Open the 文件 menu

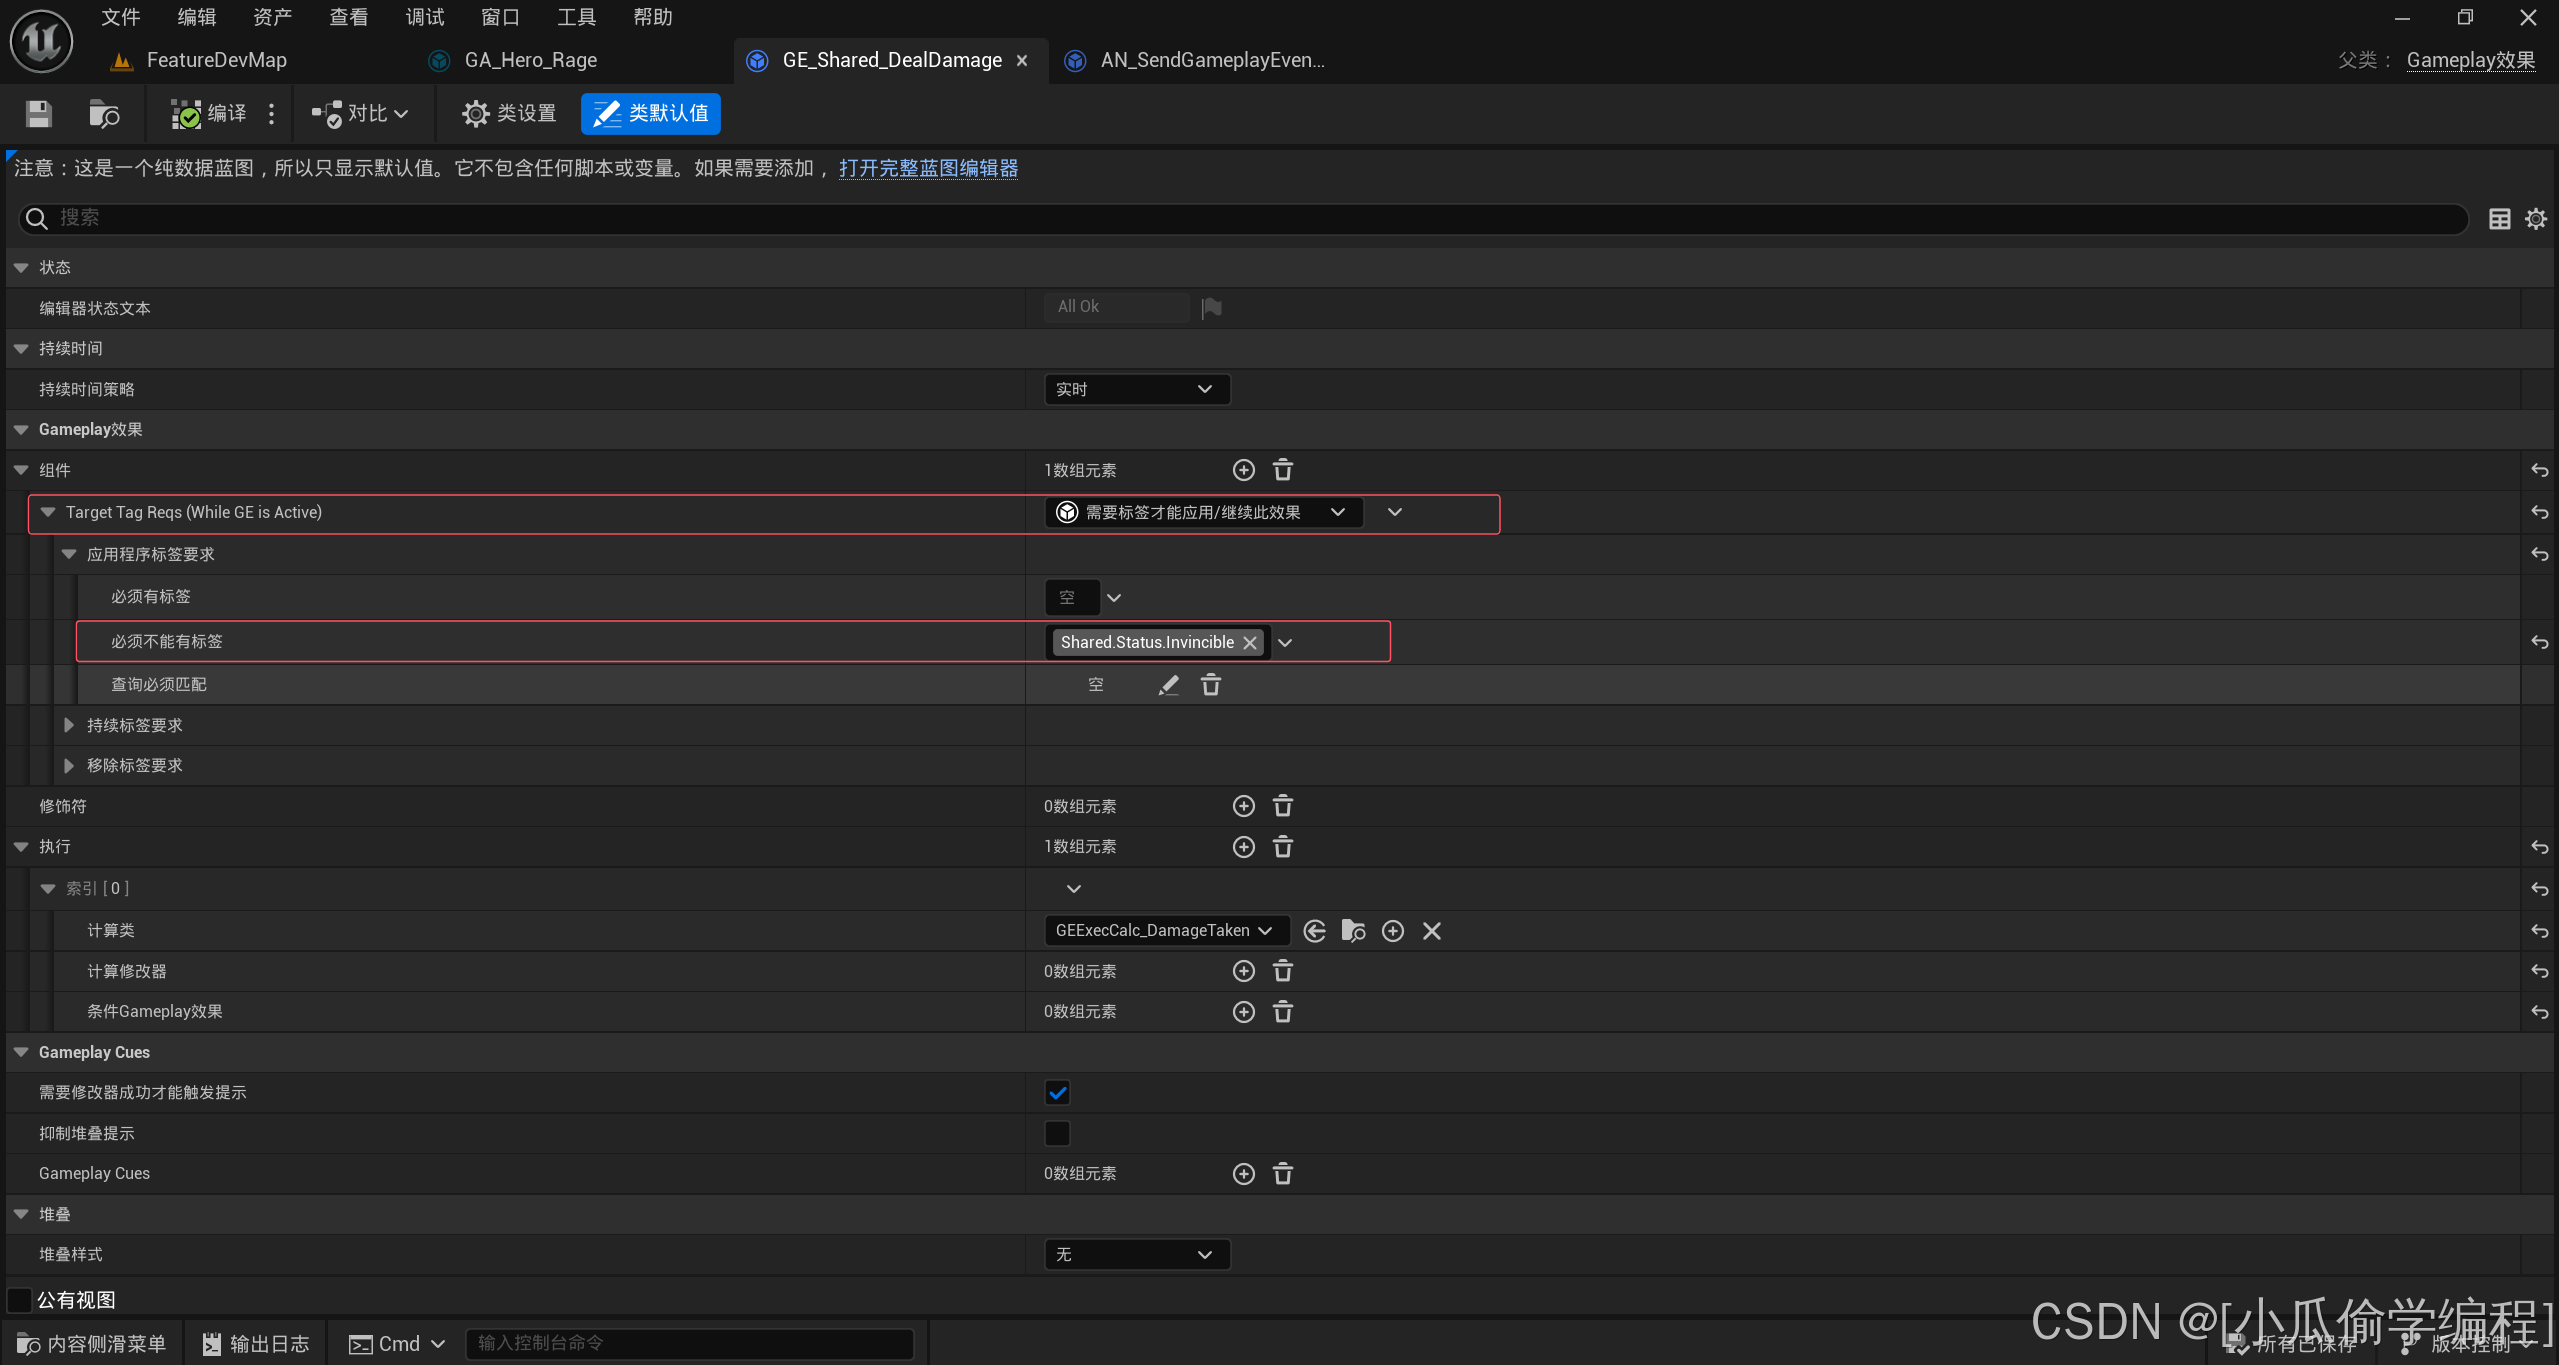click(x=120, y=17)
